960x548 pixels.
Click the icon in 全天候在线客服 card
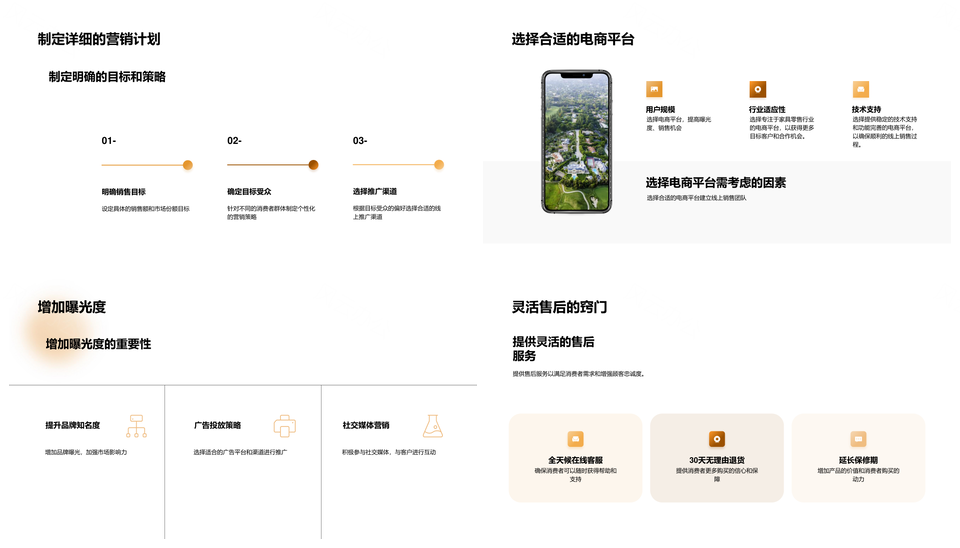575,439
